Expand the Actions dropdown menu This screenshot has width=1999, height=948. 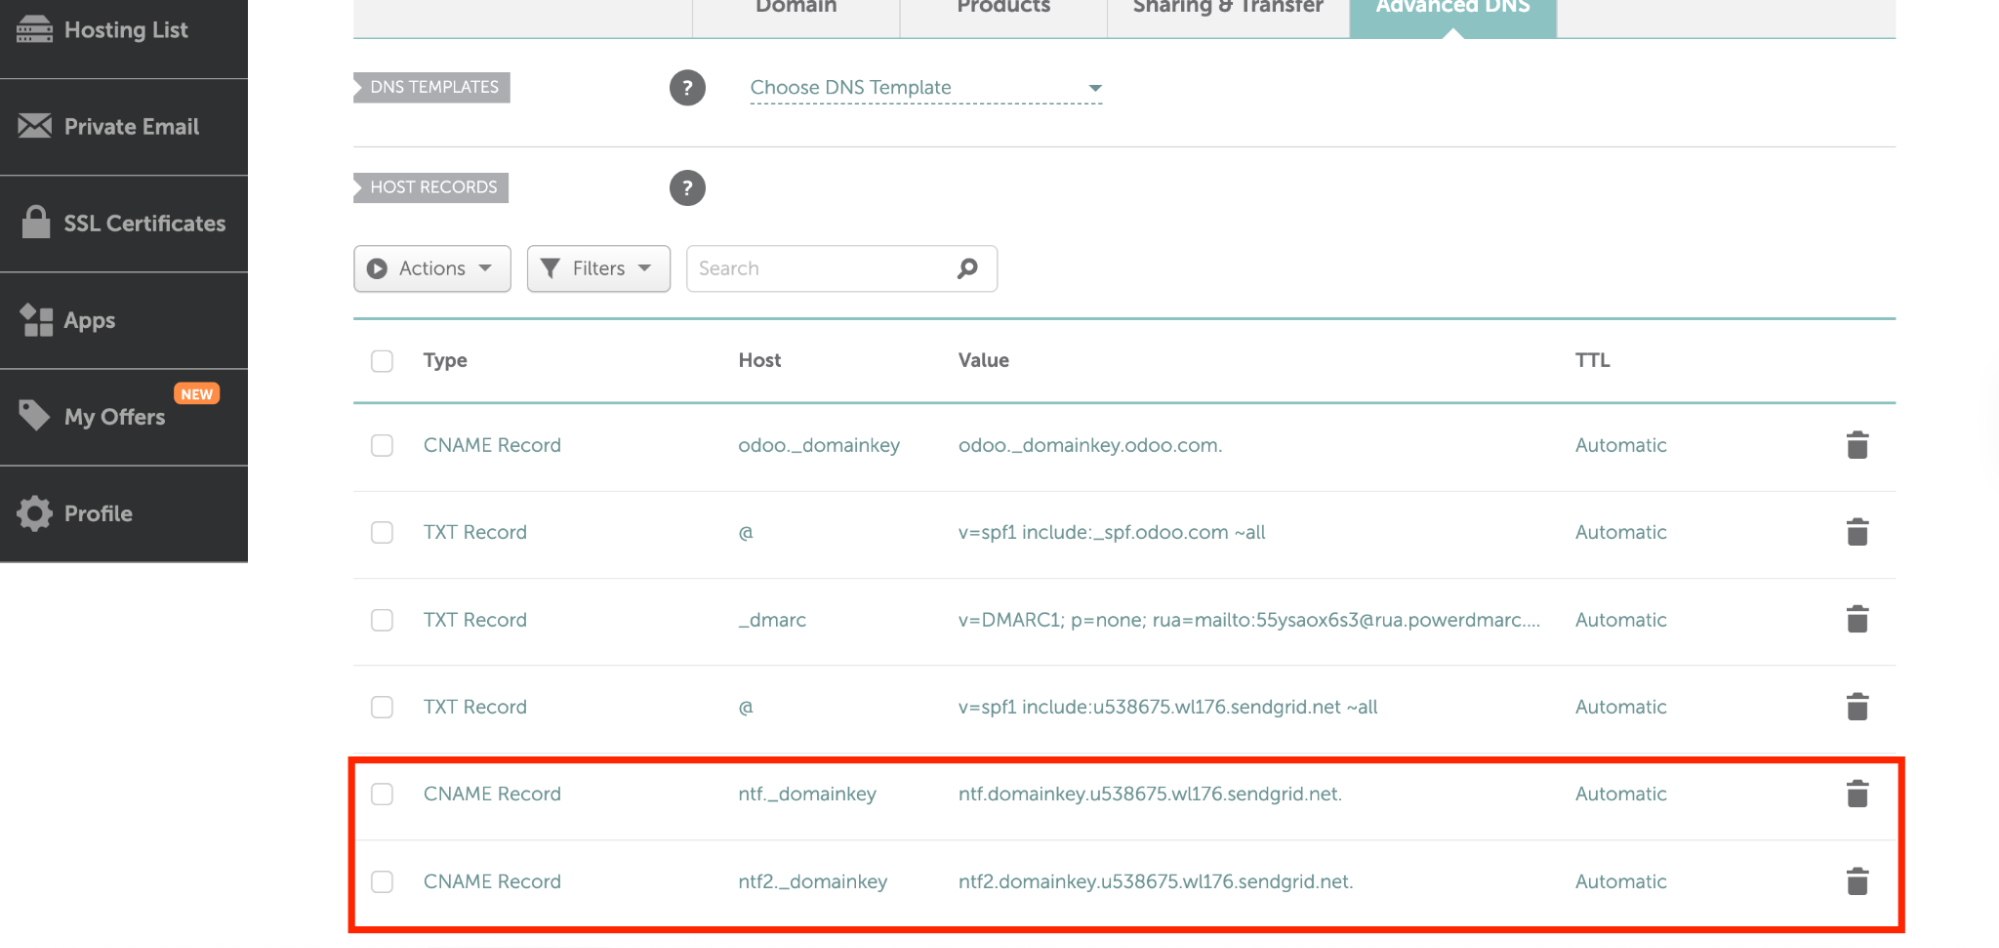coord(431,268)
